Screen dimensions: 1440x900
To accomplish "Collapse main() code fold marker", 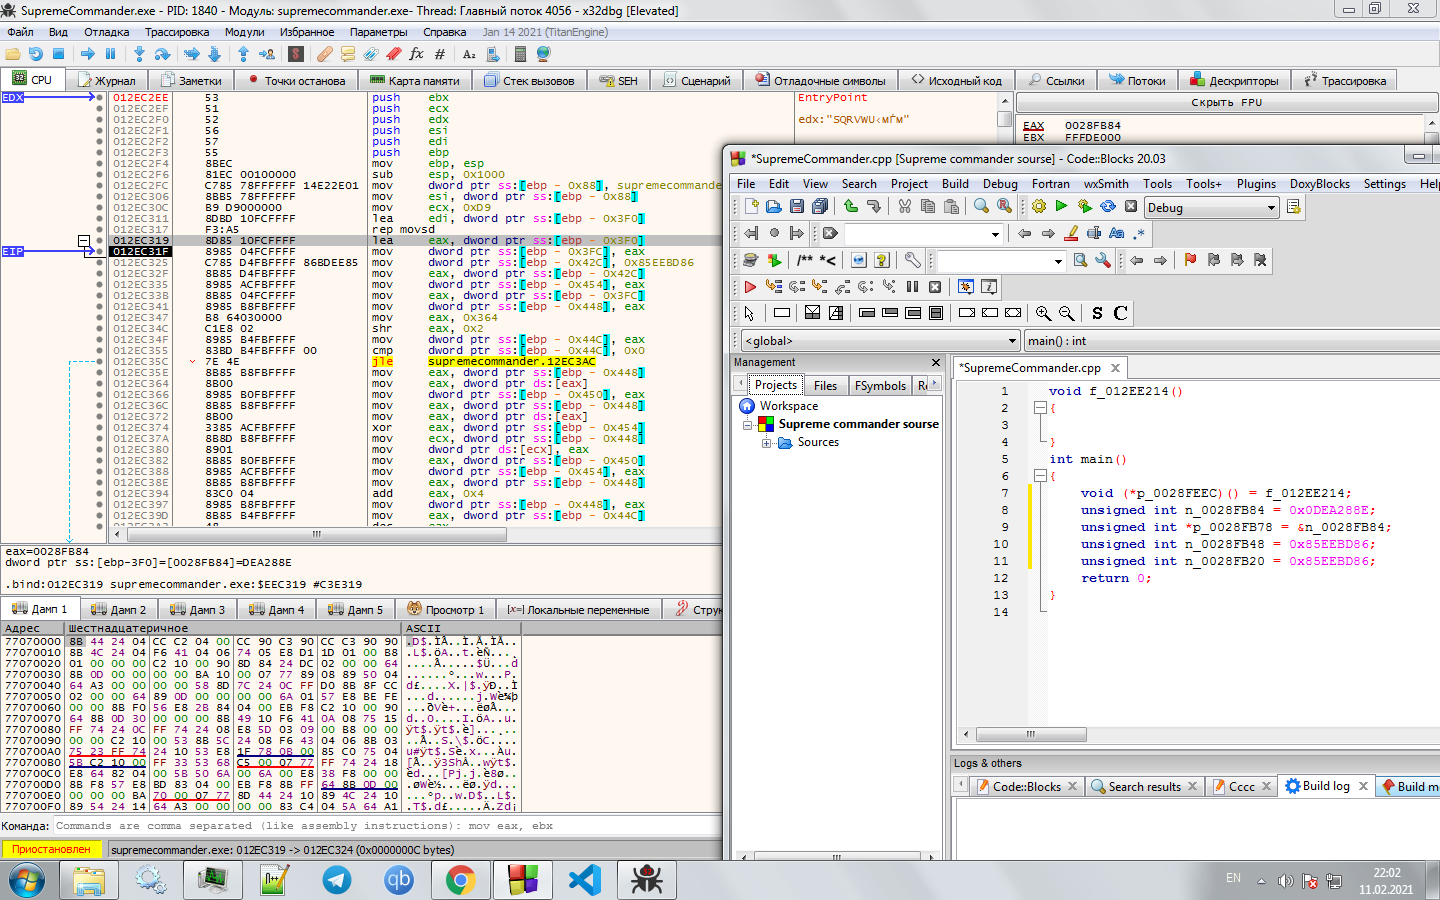I will 1040,477.
